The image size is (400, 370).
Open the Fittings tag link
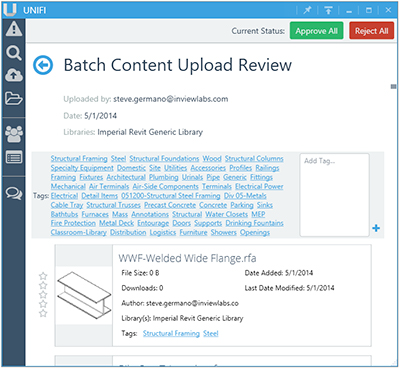tap(261, 177)
